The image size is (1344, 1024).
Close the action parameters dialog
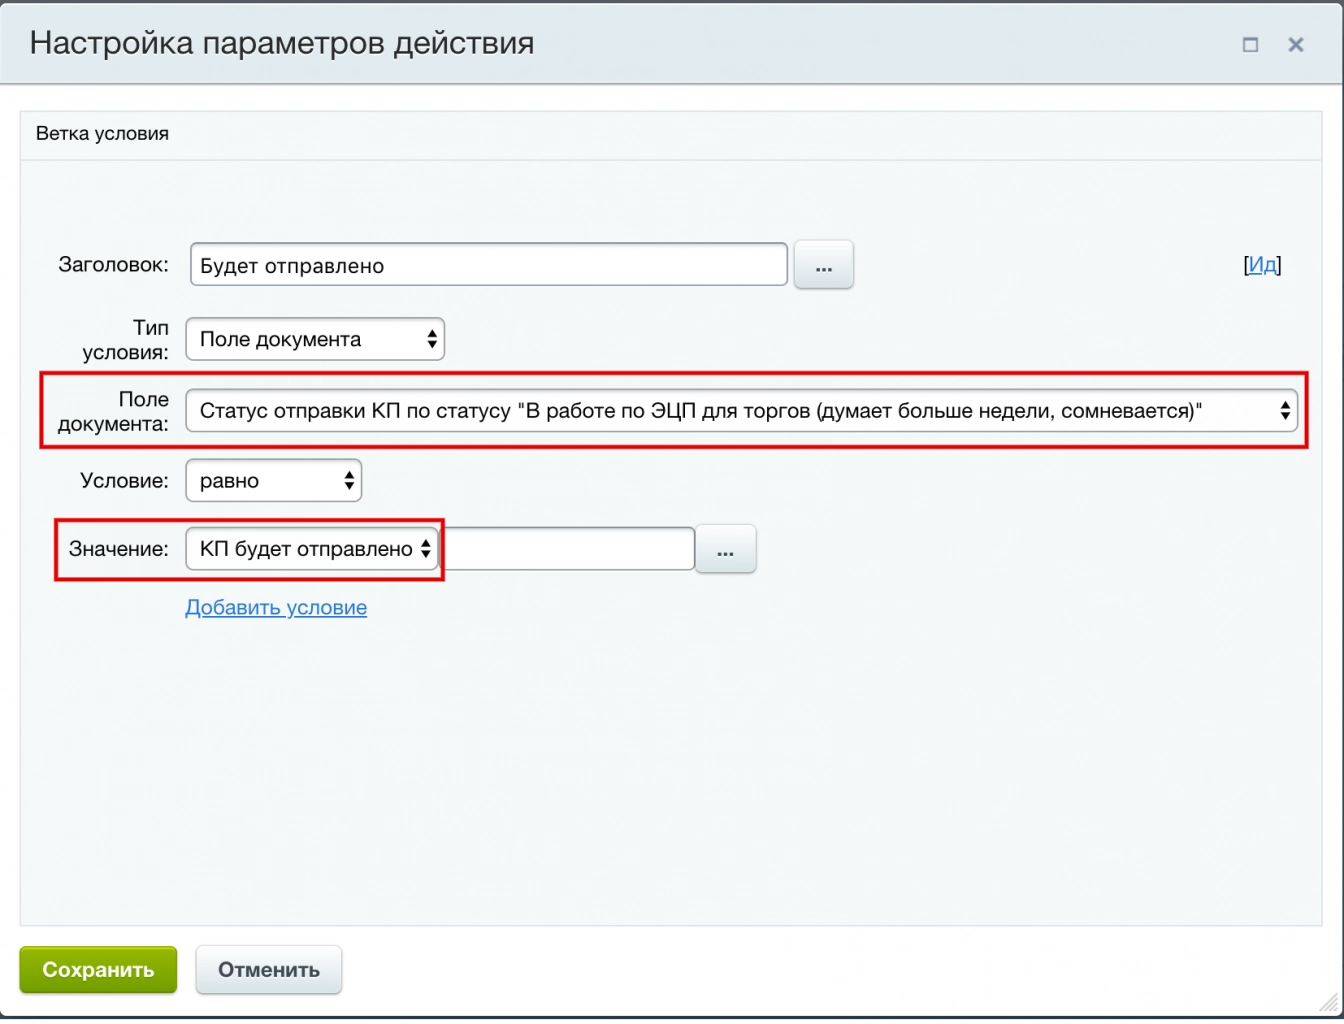[1296, 45]
